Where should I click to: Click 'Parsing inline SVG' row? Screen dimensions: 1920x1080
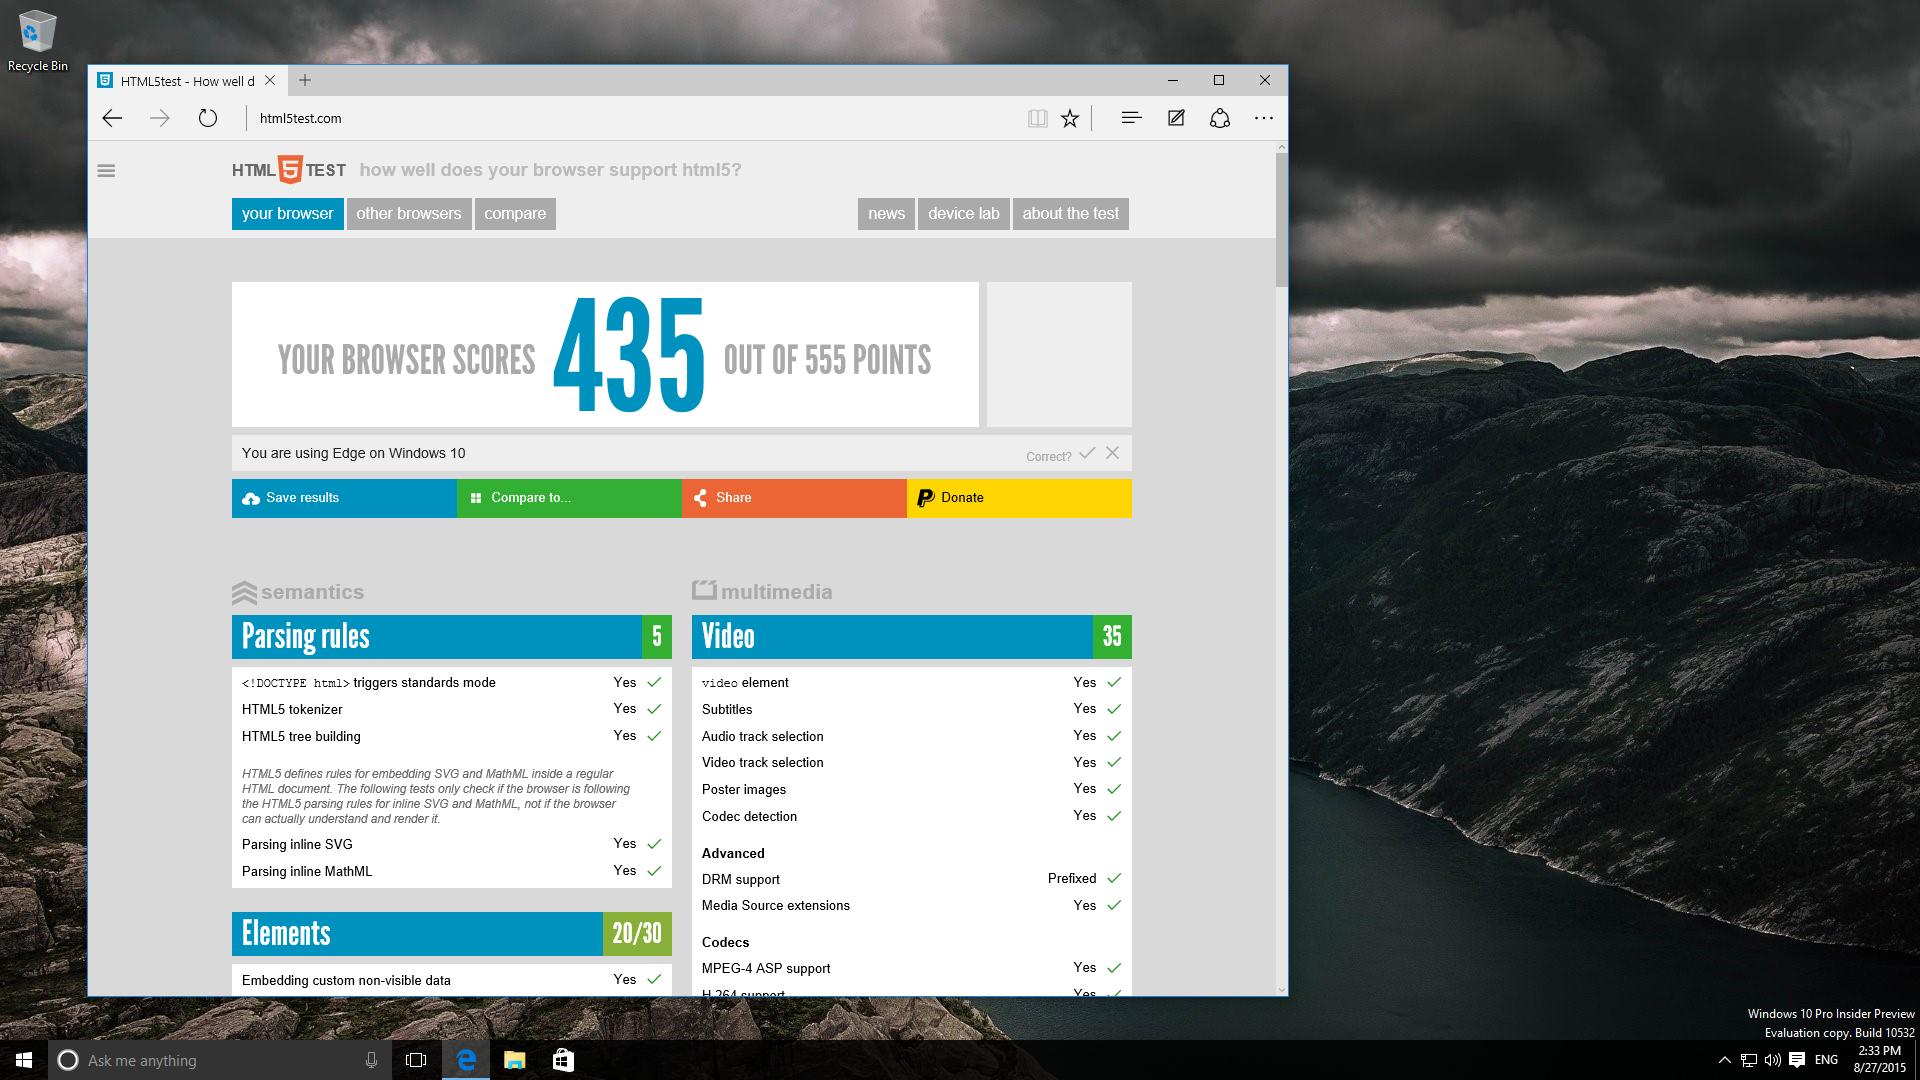coord(452,844)
